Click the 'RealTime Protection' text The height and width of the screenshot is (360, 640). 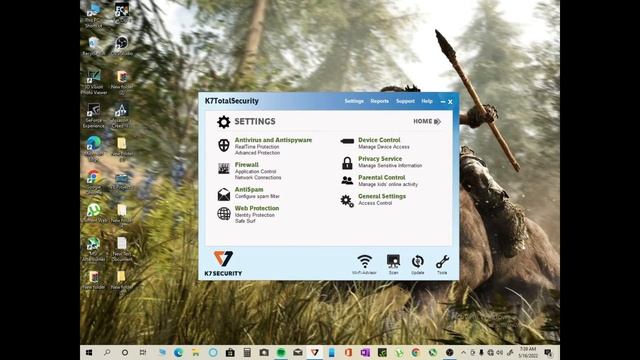(257, 147)
